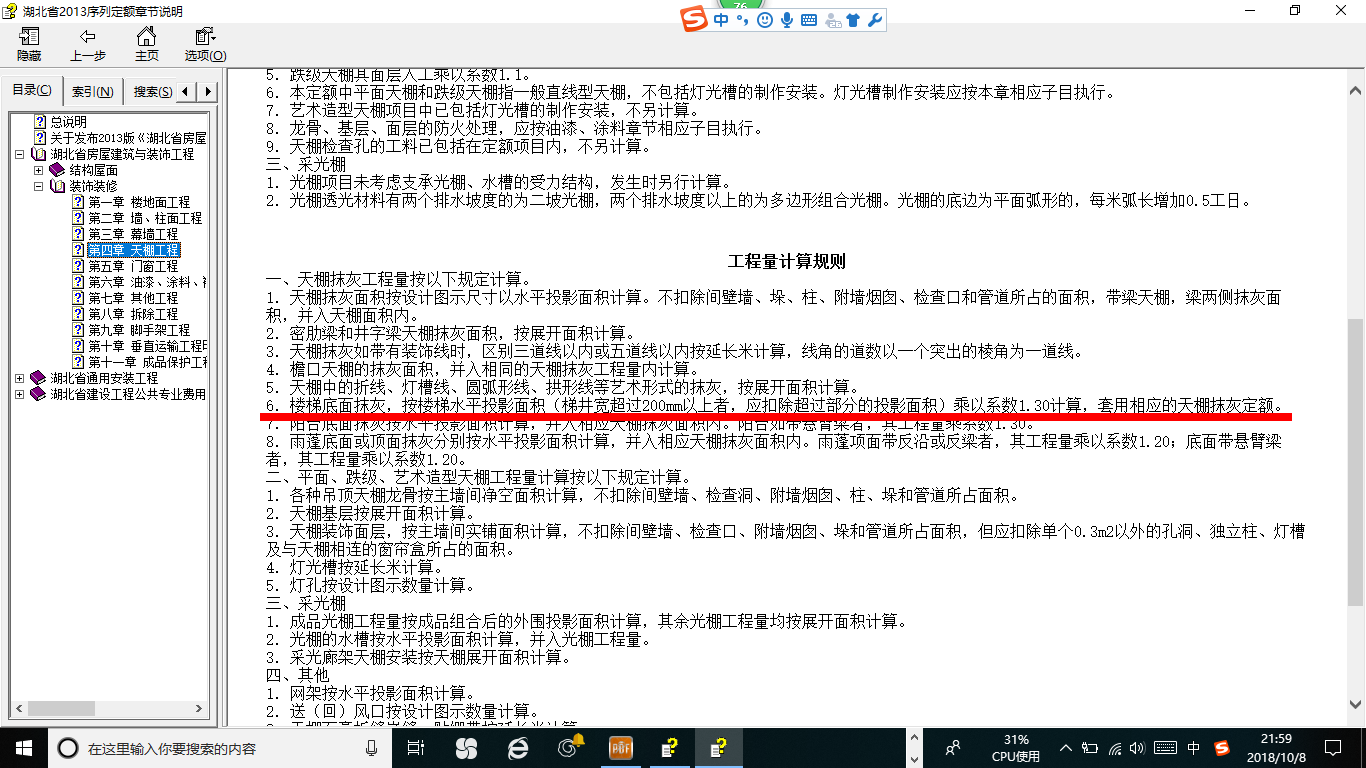Switch to the first help-viewer taskbar window
This screenshot has width=1366, height=768.
point(671,747)
